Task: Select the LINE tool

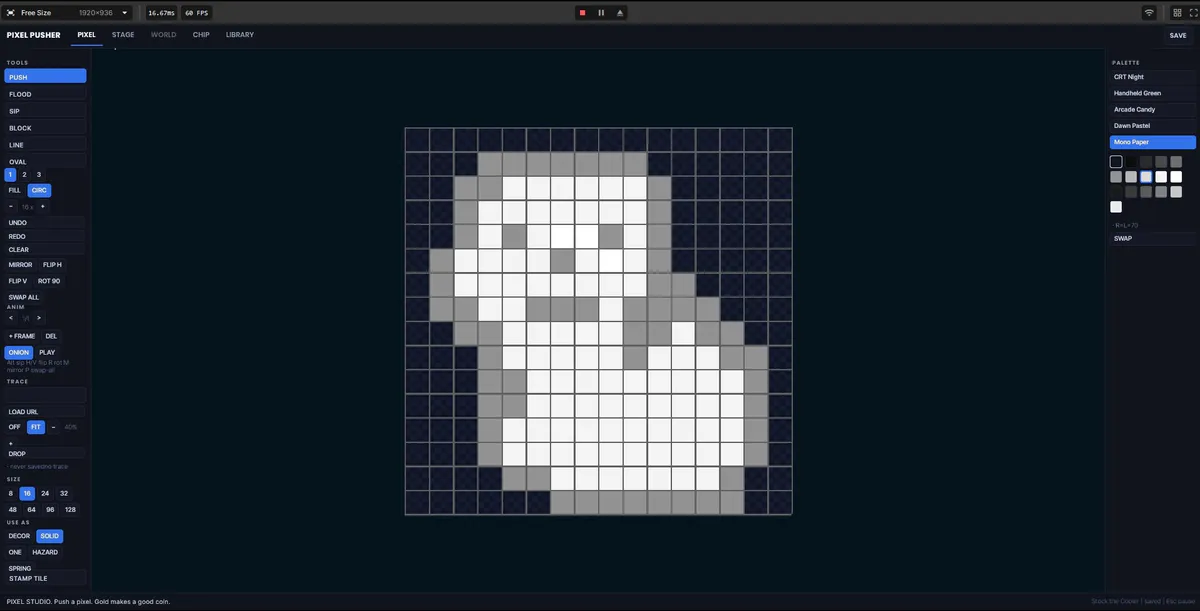Action: coord(45,145)
